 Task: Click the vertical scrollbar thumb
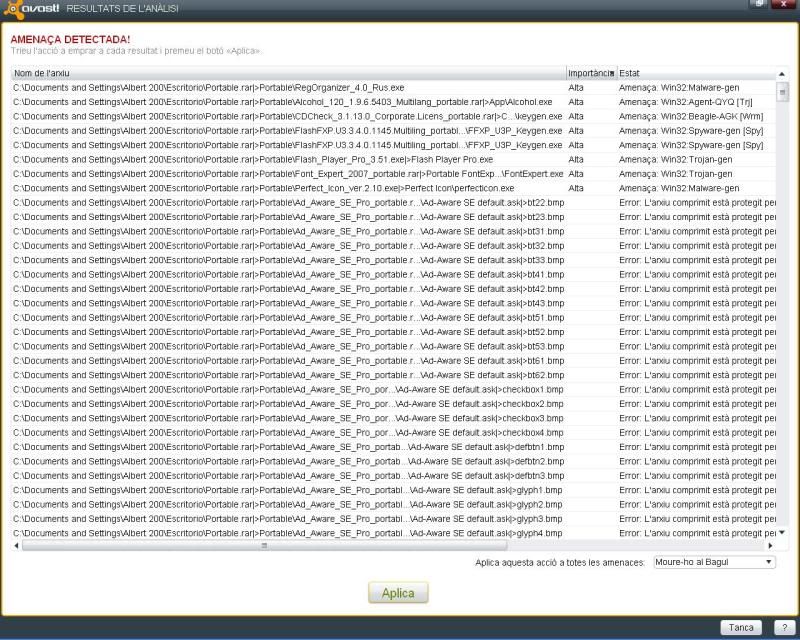click(x=783, y=92)
